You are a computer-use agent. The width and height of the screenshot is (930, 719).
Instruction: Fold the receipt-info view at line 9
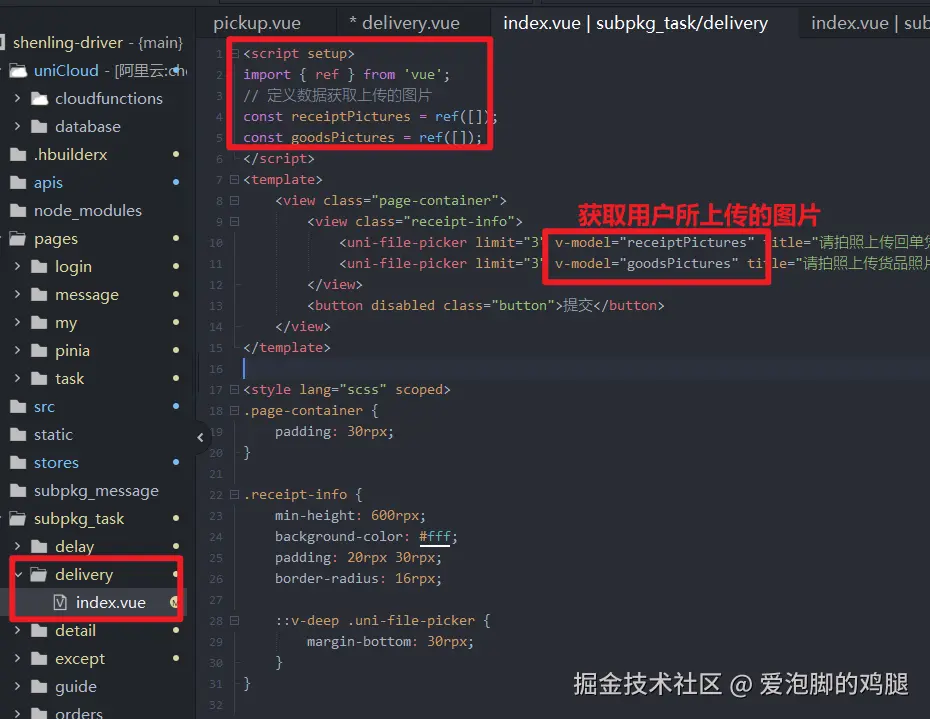point(234,221)
